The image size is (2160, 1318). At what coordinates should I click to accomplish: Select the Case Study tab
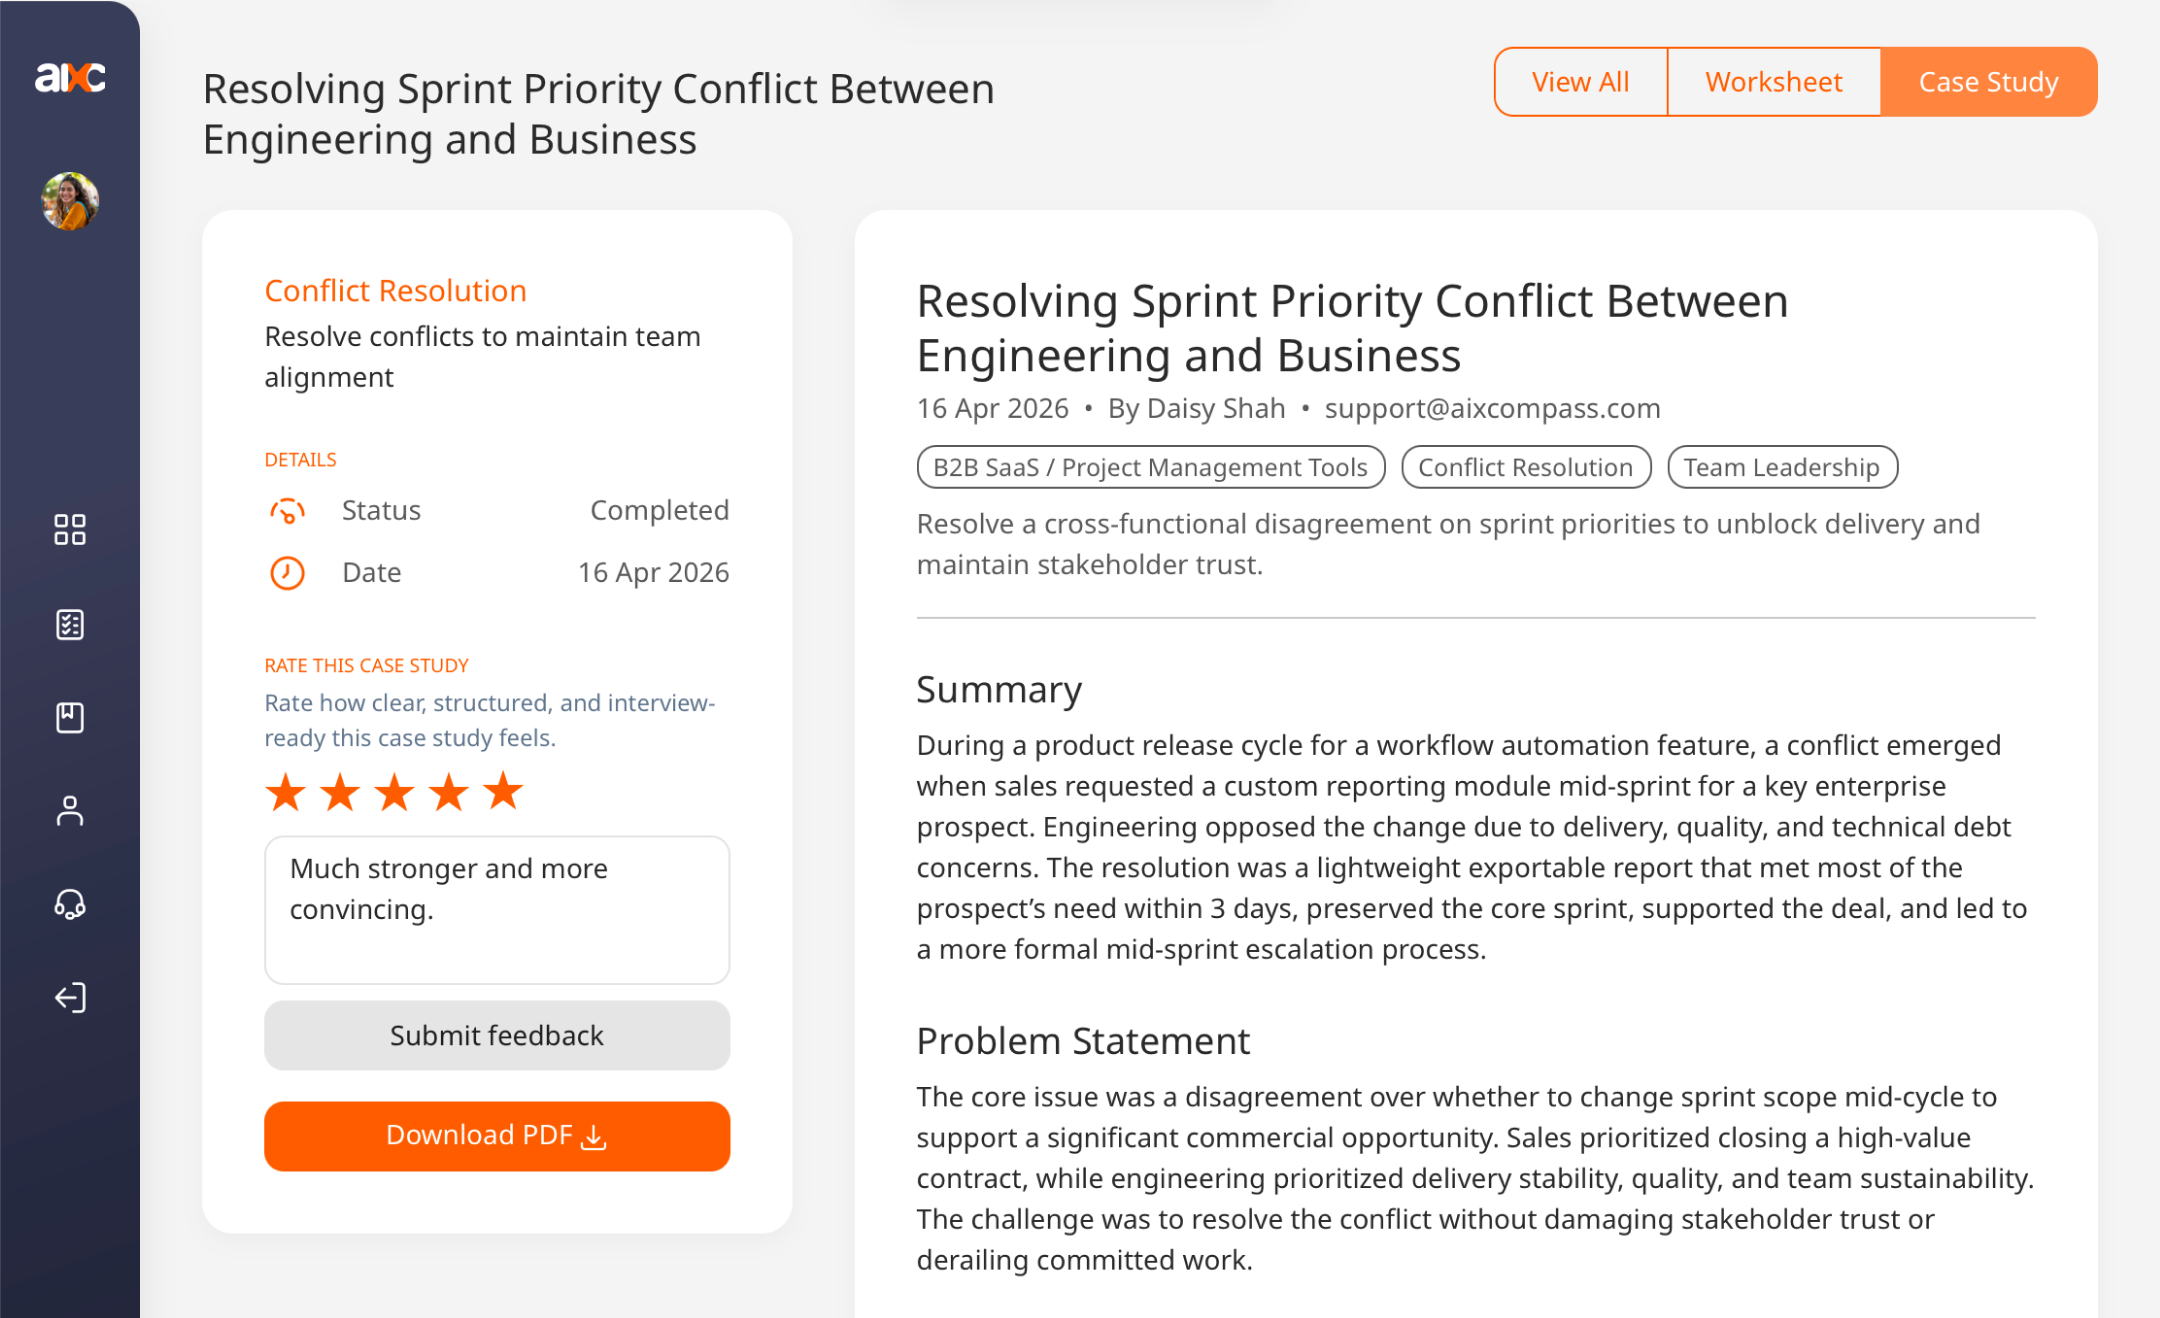tap(1988, 82)
